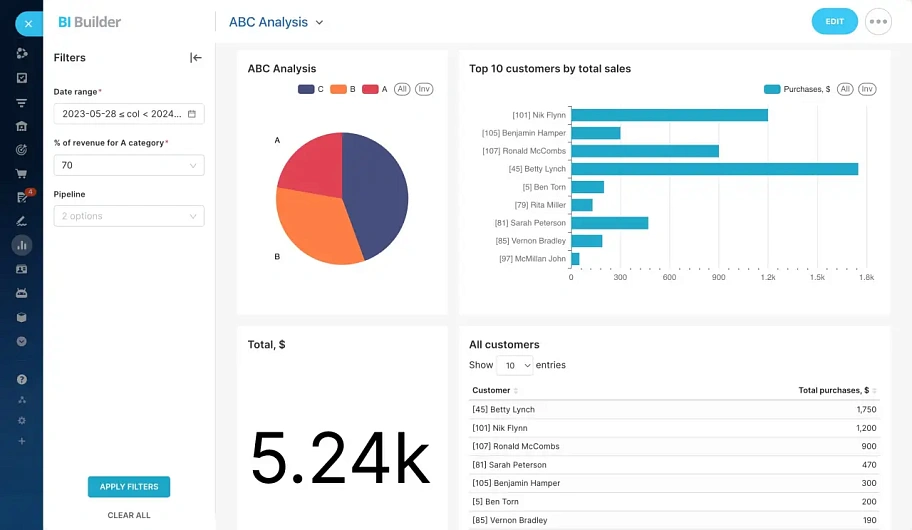The height and width of the screenshot is (530, 912).
Task: Open the target goals sidebar icon
Action: [x=22, y=150]
